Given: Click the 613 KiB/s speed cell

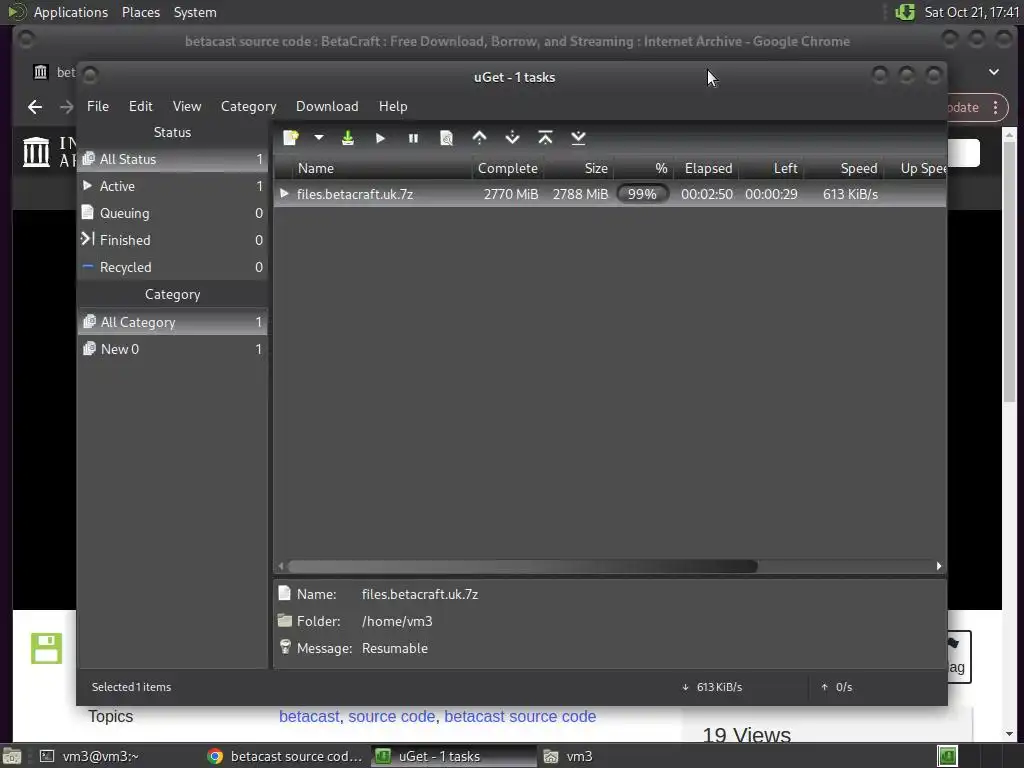Looking at the screenshot, I should tap(850, 194).
